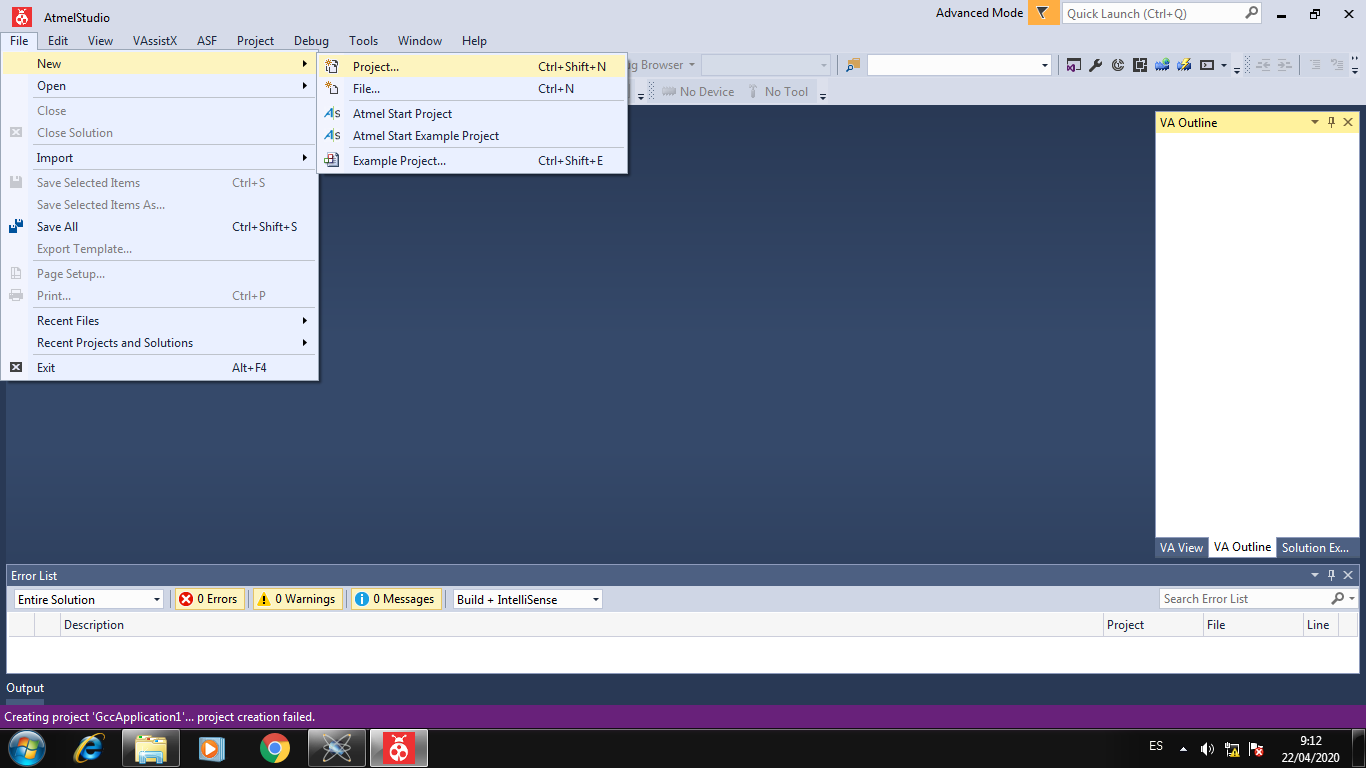The image size is (1366, 768).
Task: Click the Quick Launch magnifier icon
Action: pyautogui.click(x=1251, y=13)
